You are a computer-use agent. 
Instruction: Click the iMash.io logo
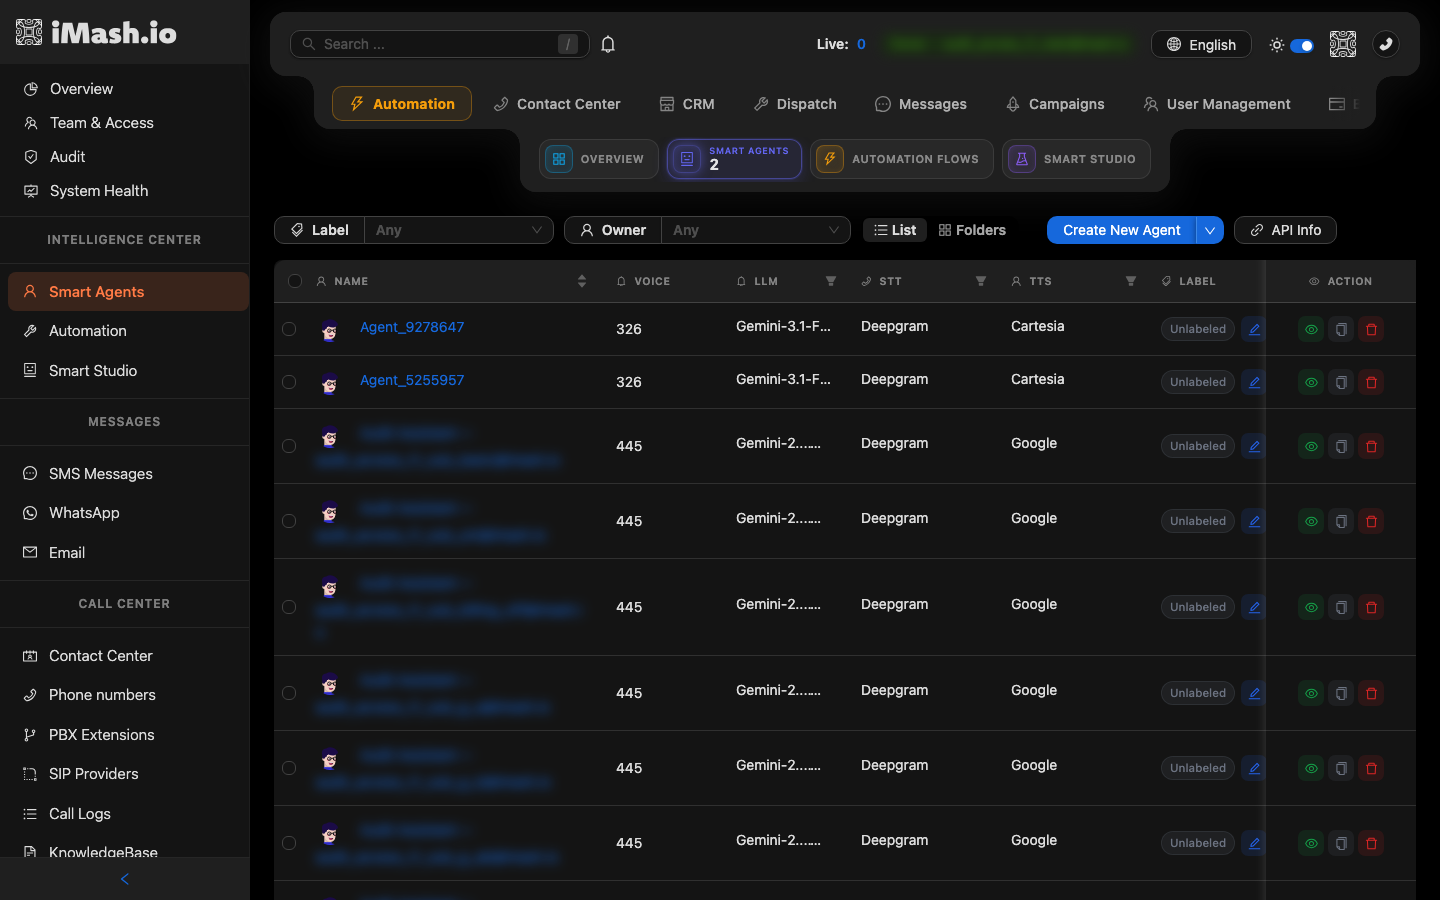pos(96,33)
